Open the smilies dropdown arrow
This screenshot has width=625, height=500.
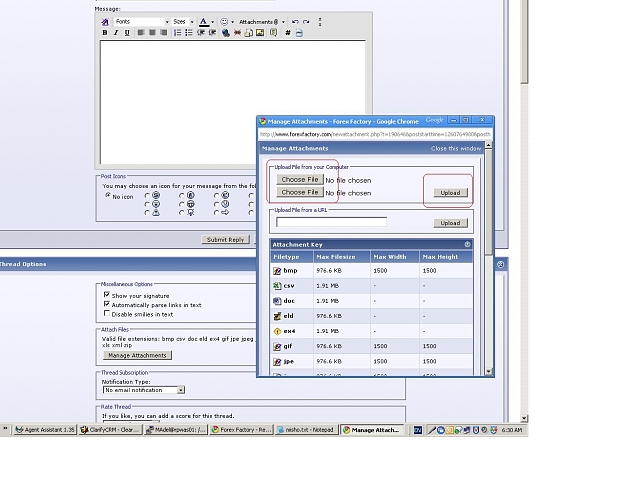coord(232,22)
